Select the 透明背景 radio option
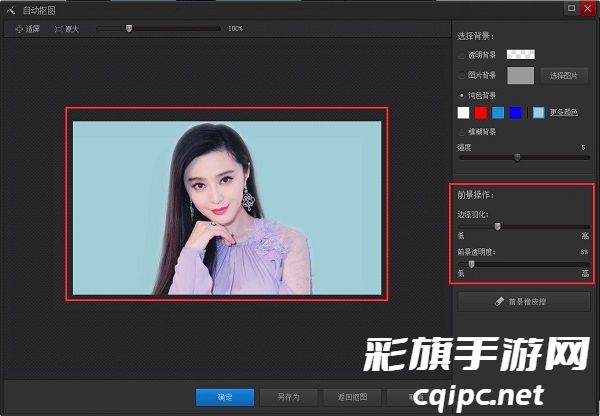Viewport: 600px width, 416px height. 461,54
